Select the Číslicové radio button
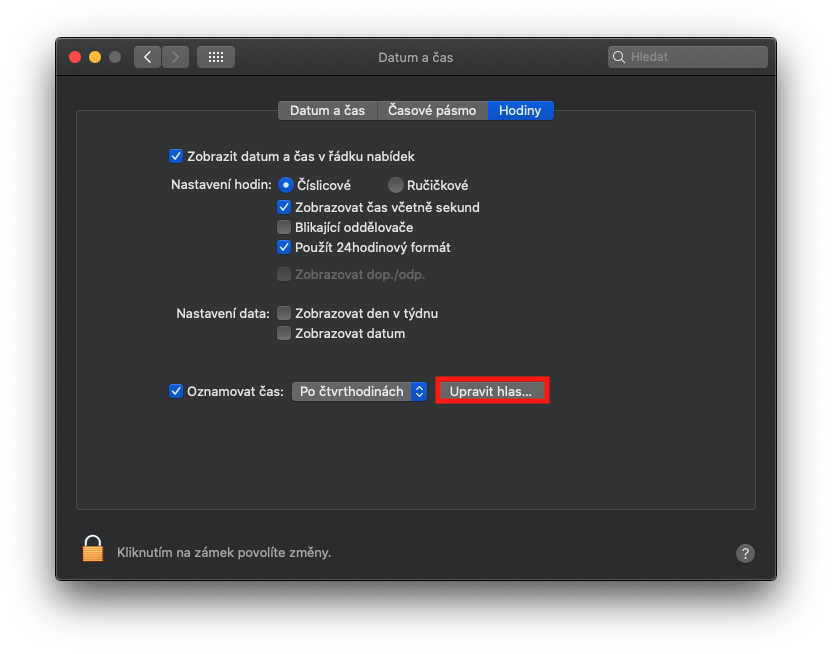 click(285, 185)
